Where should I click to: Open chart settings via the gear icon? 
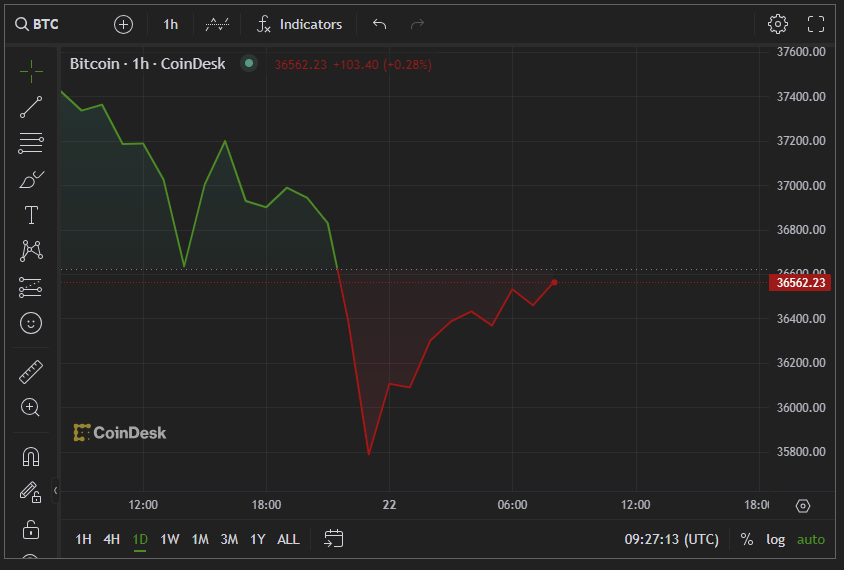coord(778,24)
